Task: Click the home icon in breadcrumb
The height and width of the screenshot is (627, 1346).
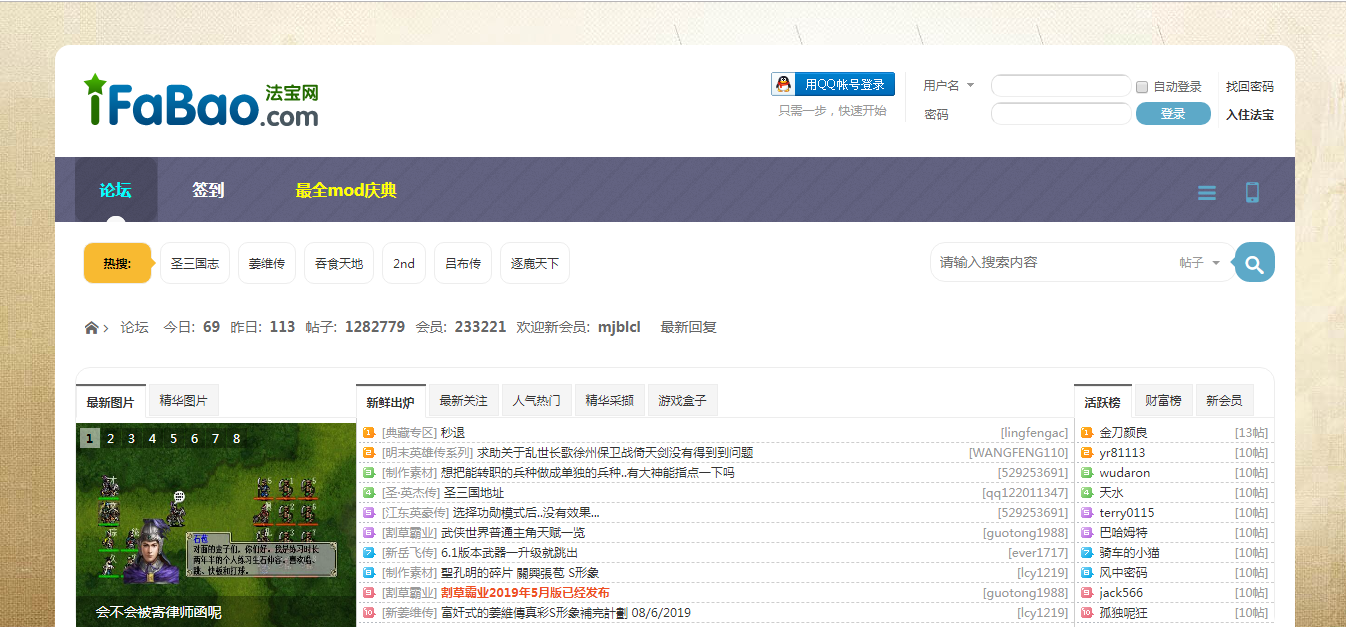Action: [x=92, y=328]
